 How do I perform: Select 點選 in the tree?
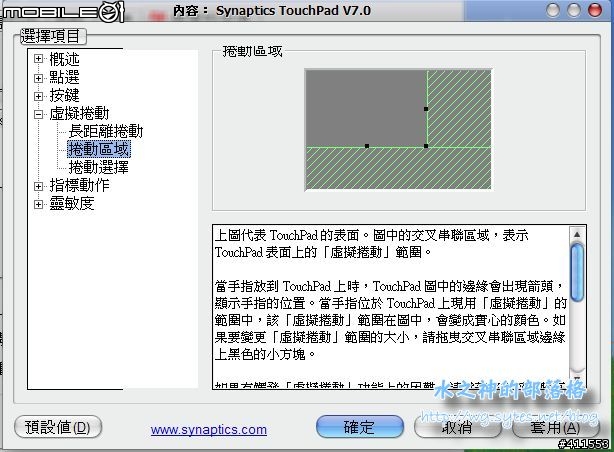[64, 77]
